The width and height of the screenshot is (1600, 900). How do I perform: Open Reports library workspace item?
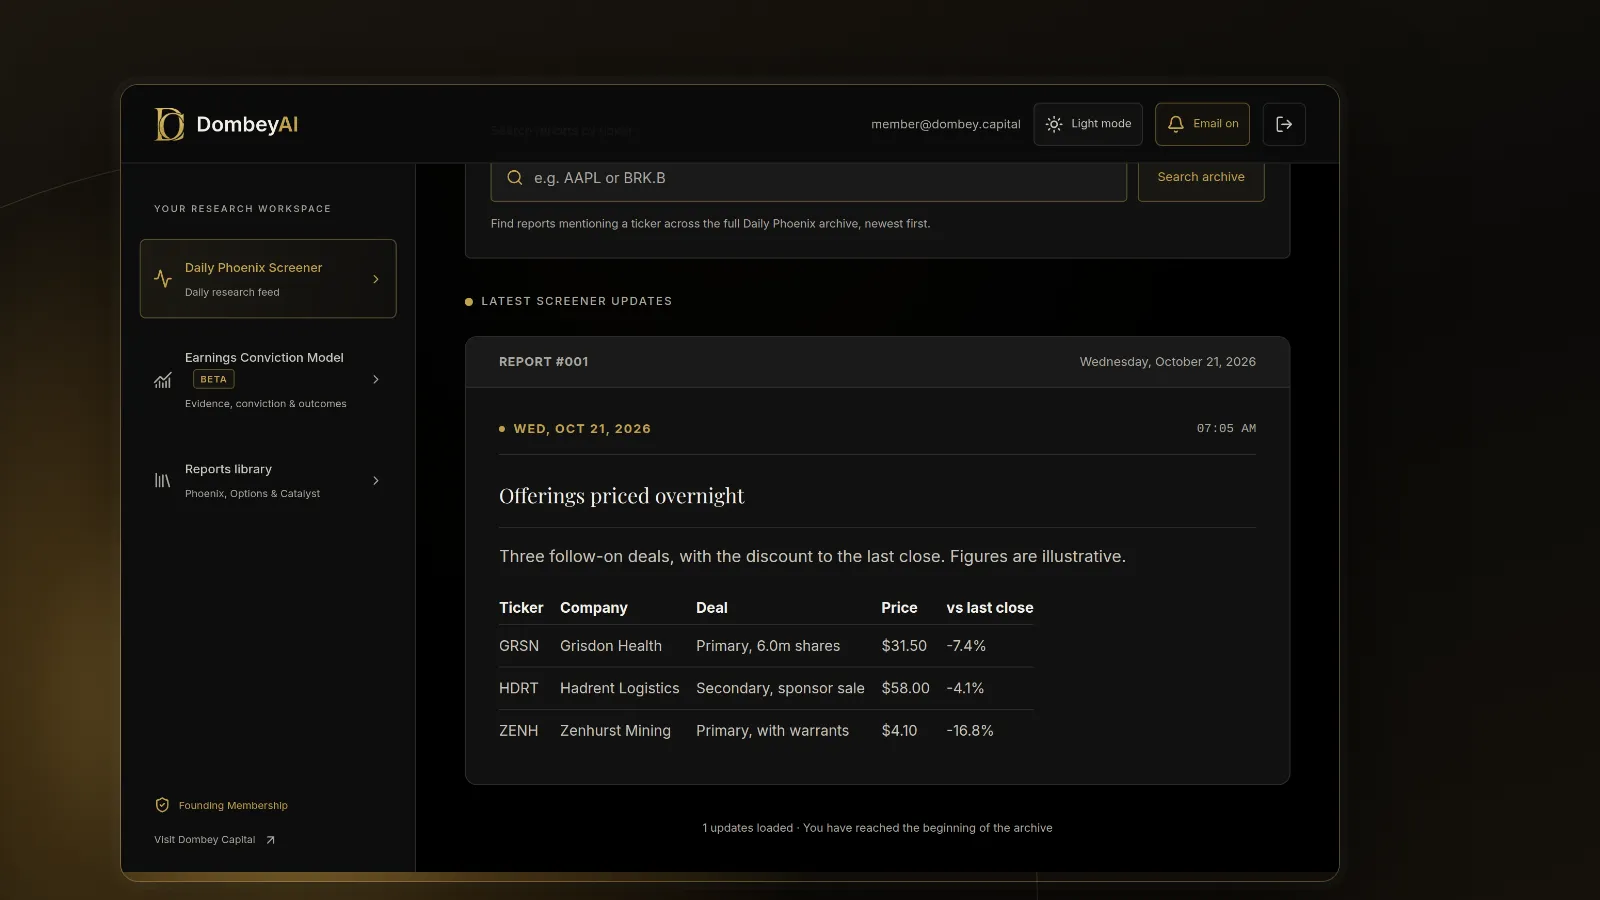click(268, 481)
